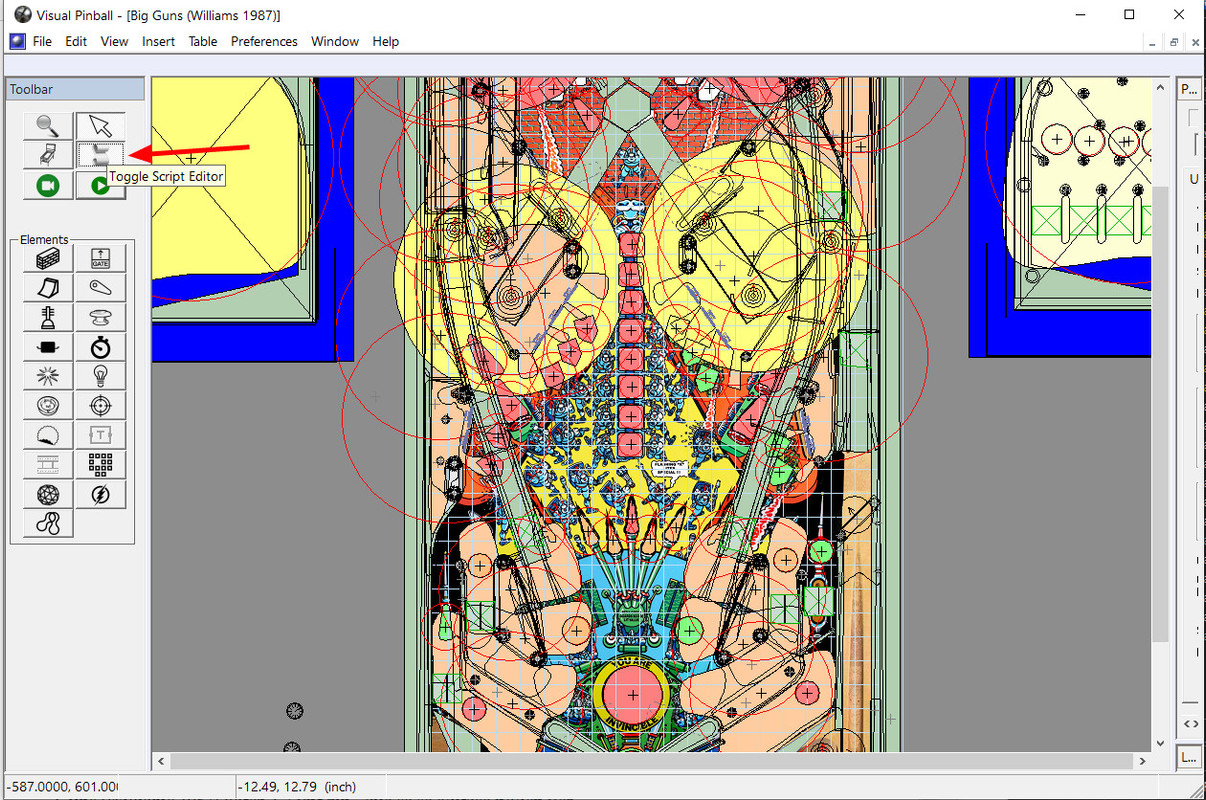Insert a Trigger element
Screen dimensions: 1206x800
click(x=48, y=376)
